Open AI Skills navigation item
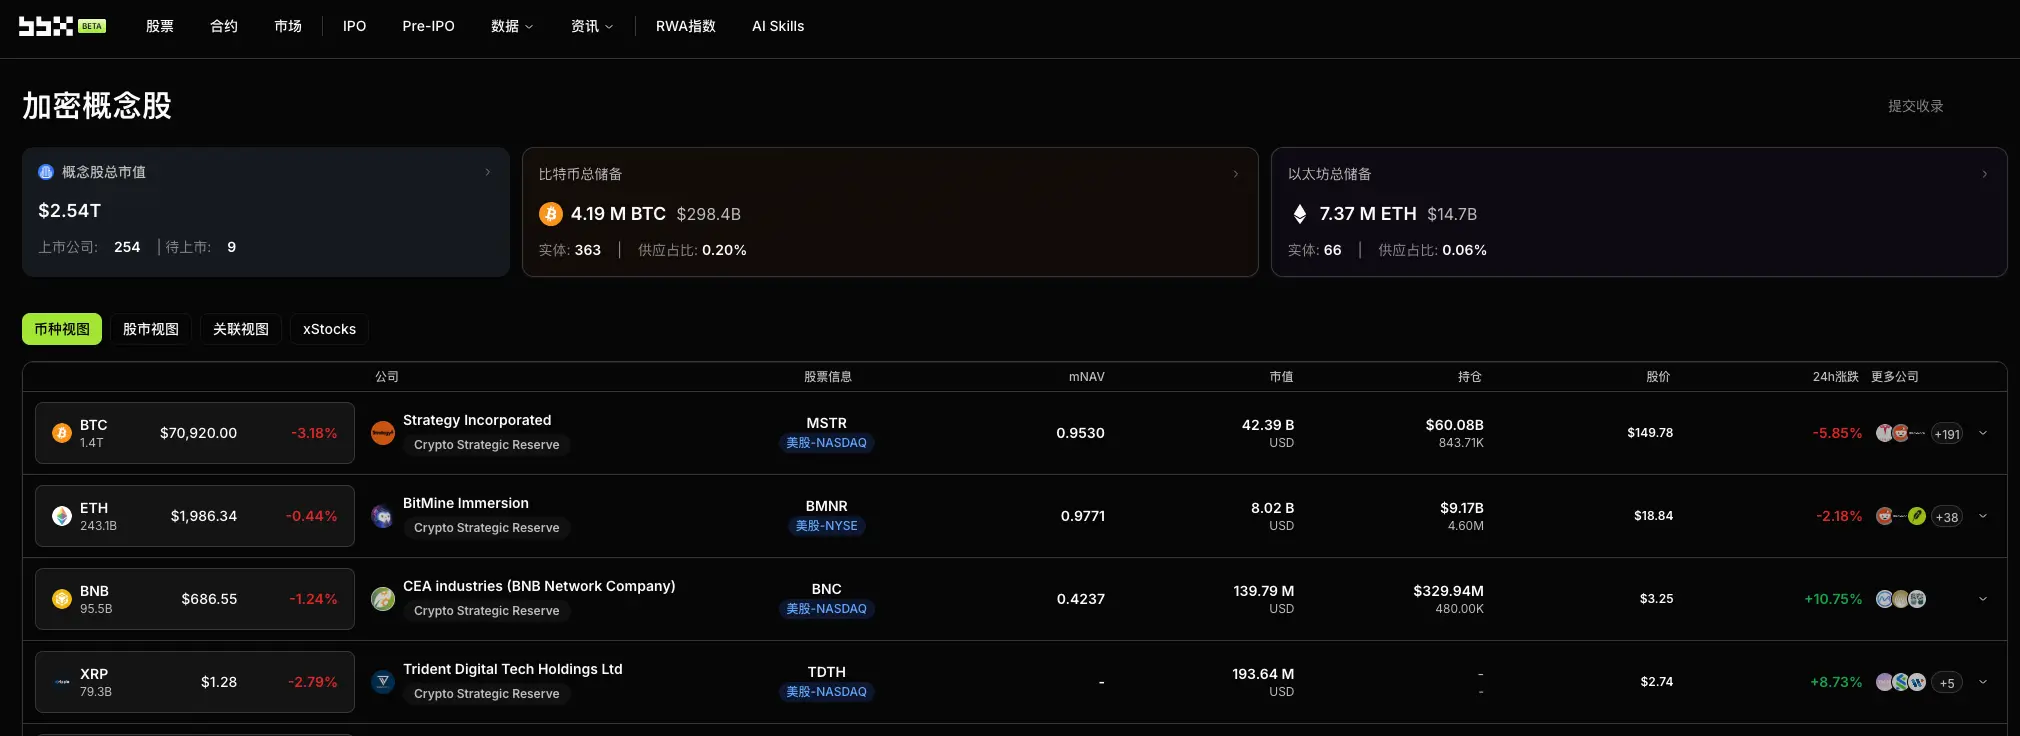 [x=778, y=26]
